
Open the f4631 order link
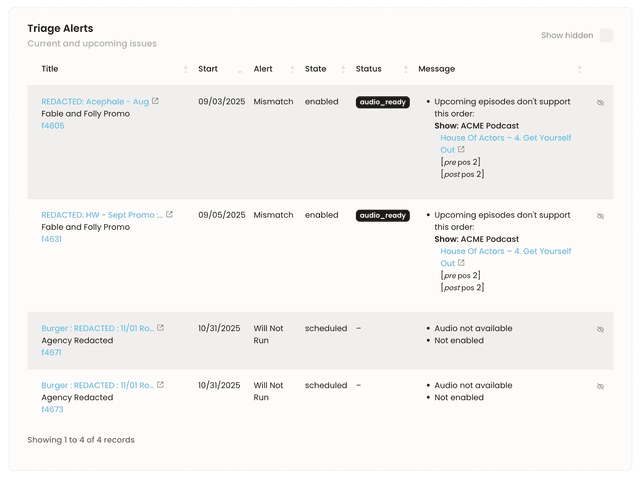click(x=51, y=239)
